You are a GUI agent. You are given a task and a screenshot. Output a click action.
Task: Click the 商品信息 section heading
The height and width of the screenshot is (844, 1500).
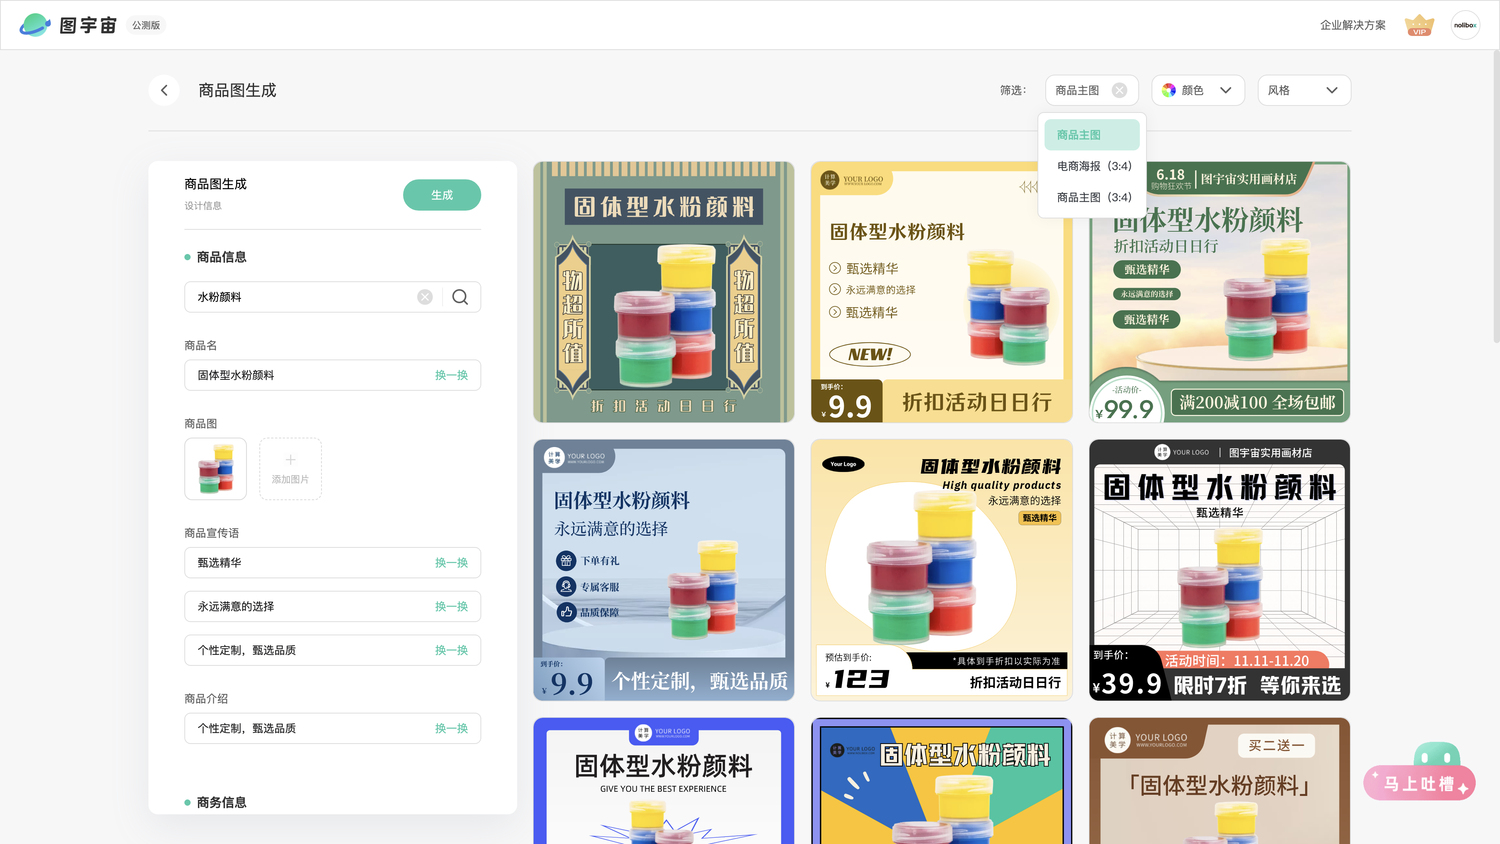(221, 257)
